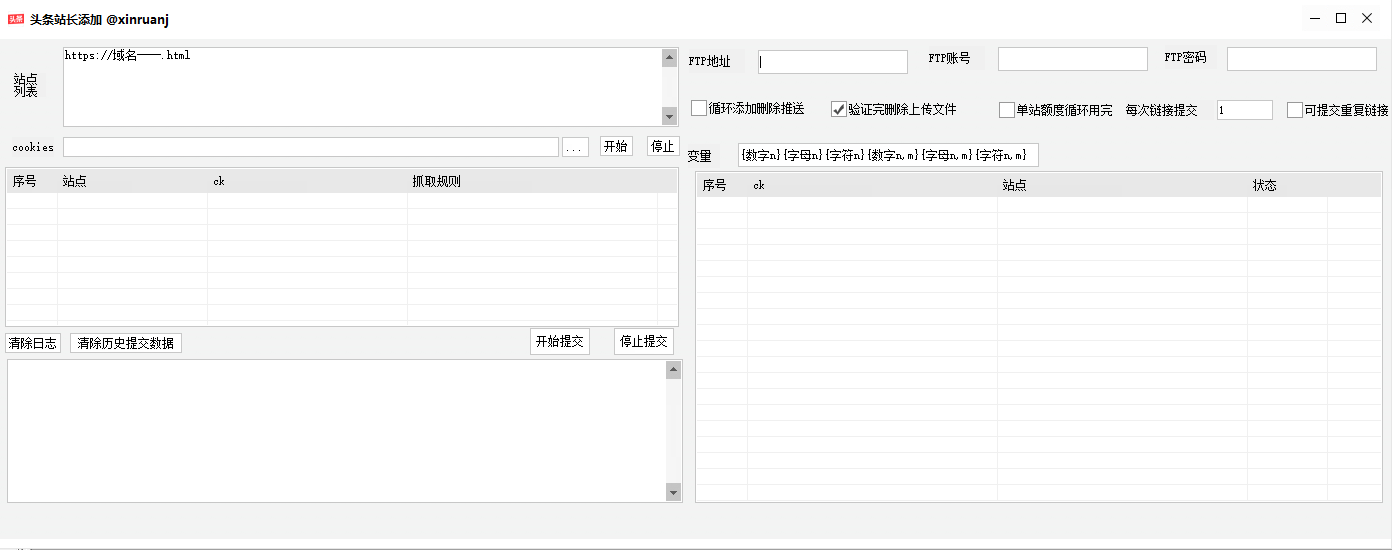Image resolution: width=1392 pixels, height=550 pixels.
Task: Click the FTP地址 input field
Action: (833, 62)
